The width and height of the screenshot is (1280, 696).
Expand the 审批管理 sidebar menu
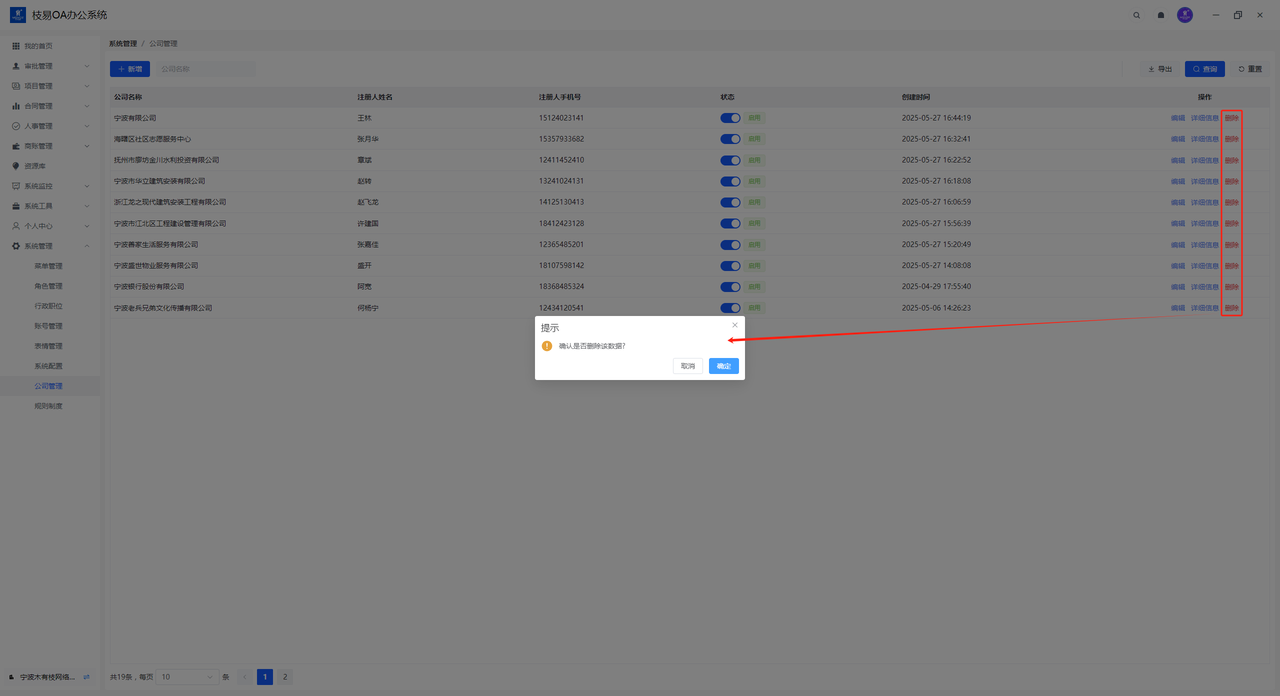(x=50, y=66)
